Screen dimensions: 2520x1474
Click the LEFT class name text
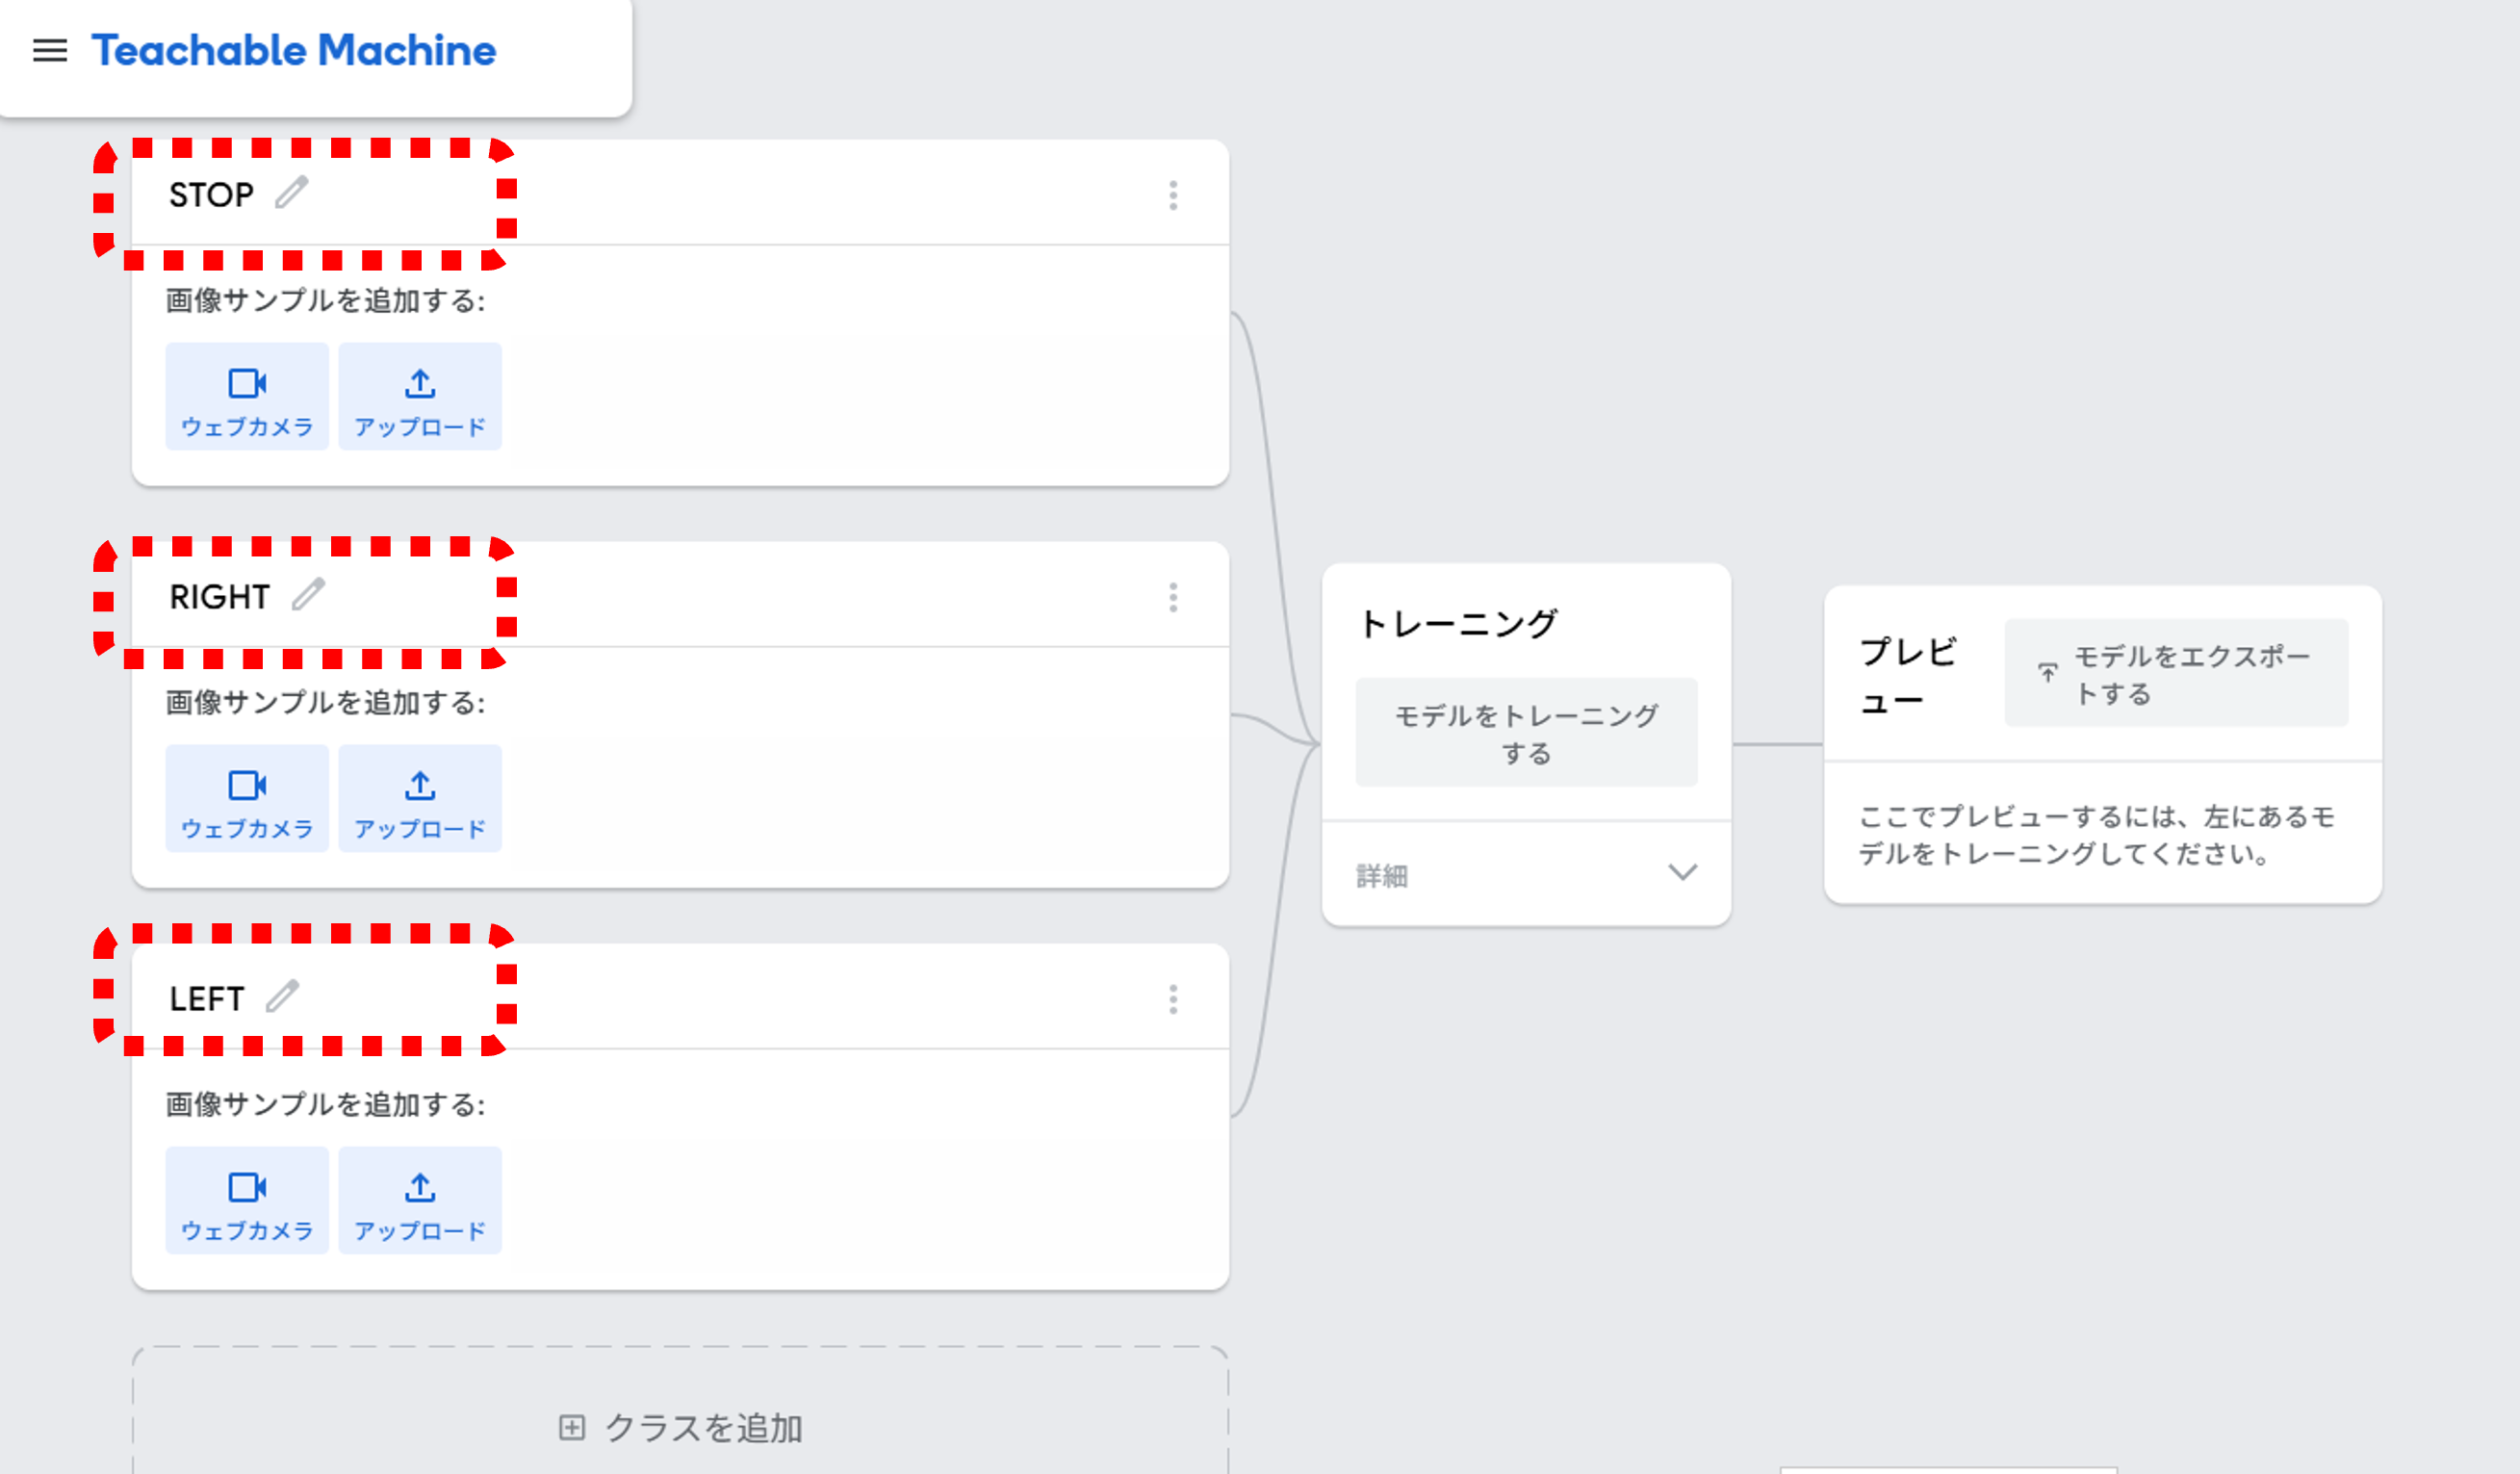207,999
